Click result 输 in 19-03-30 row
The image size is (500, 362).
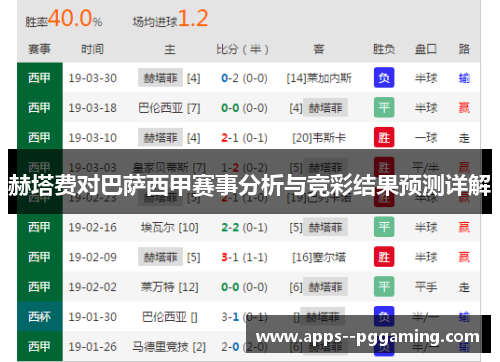click(464, 78)
